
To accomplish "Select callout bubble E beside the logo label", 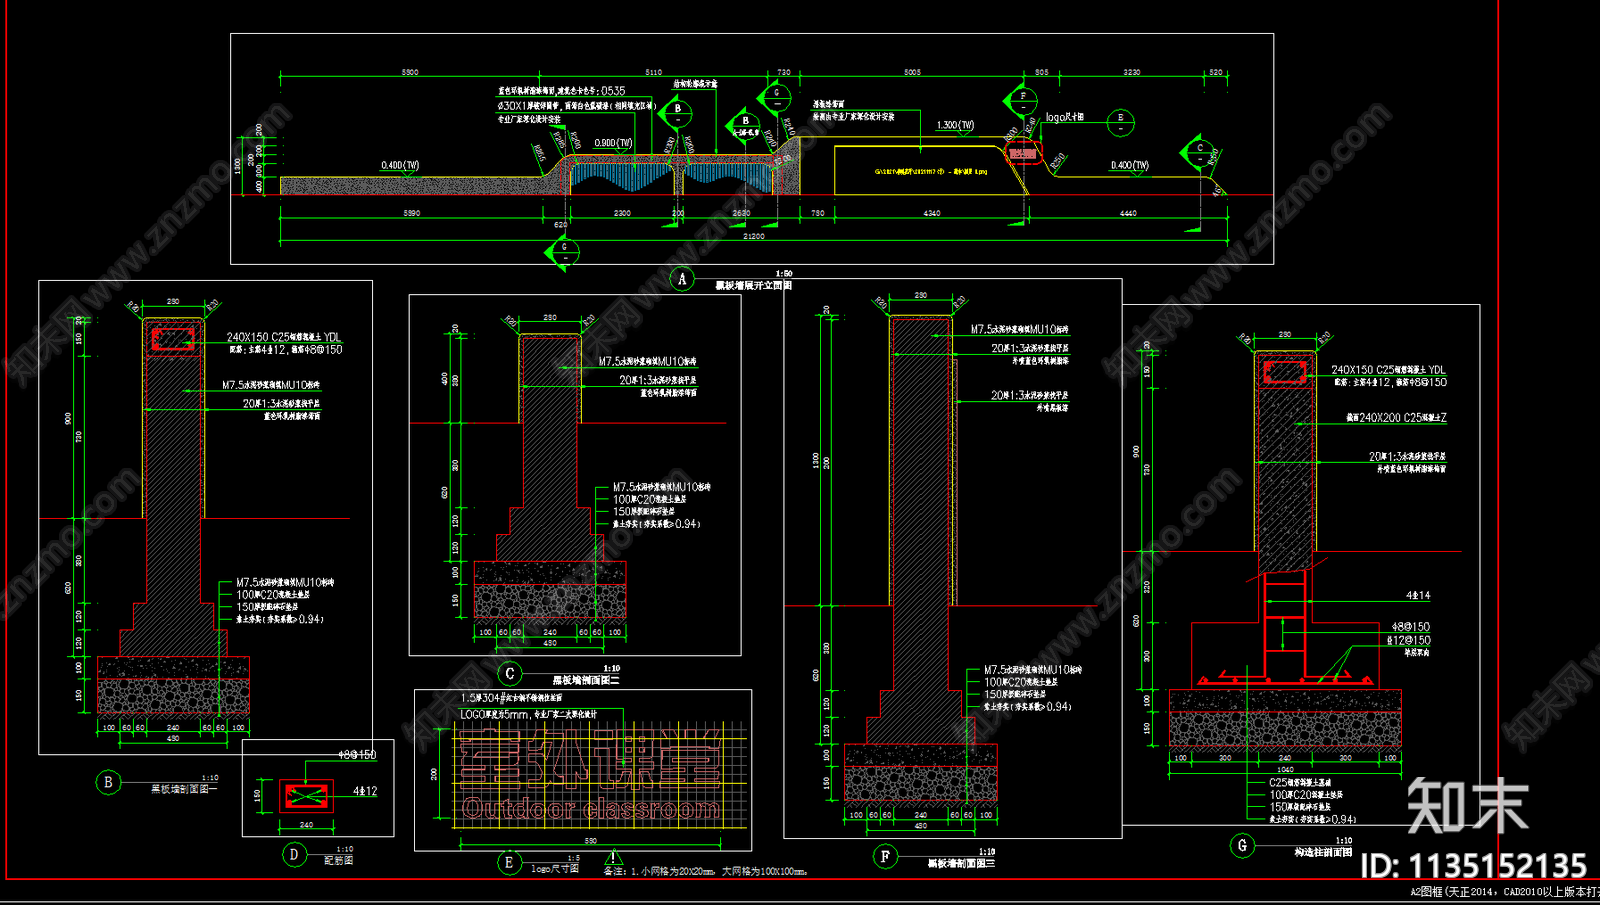I will coord(1120,122).
